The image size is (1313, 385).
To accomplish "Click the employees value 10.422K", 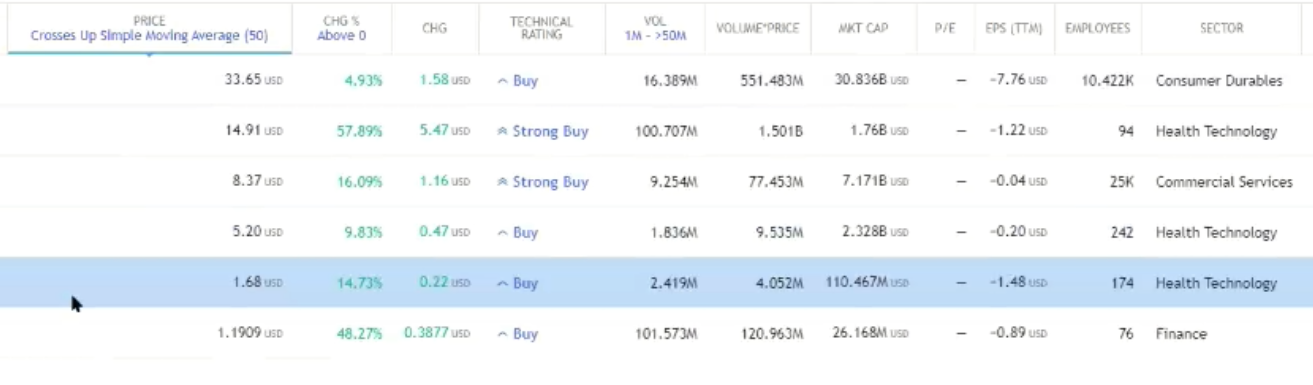I will coord(1108,81).
